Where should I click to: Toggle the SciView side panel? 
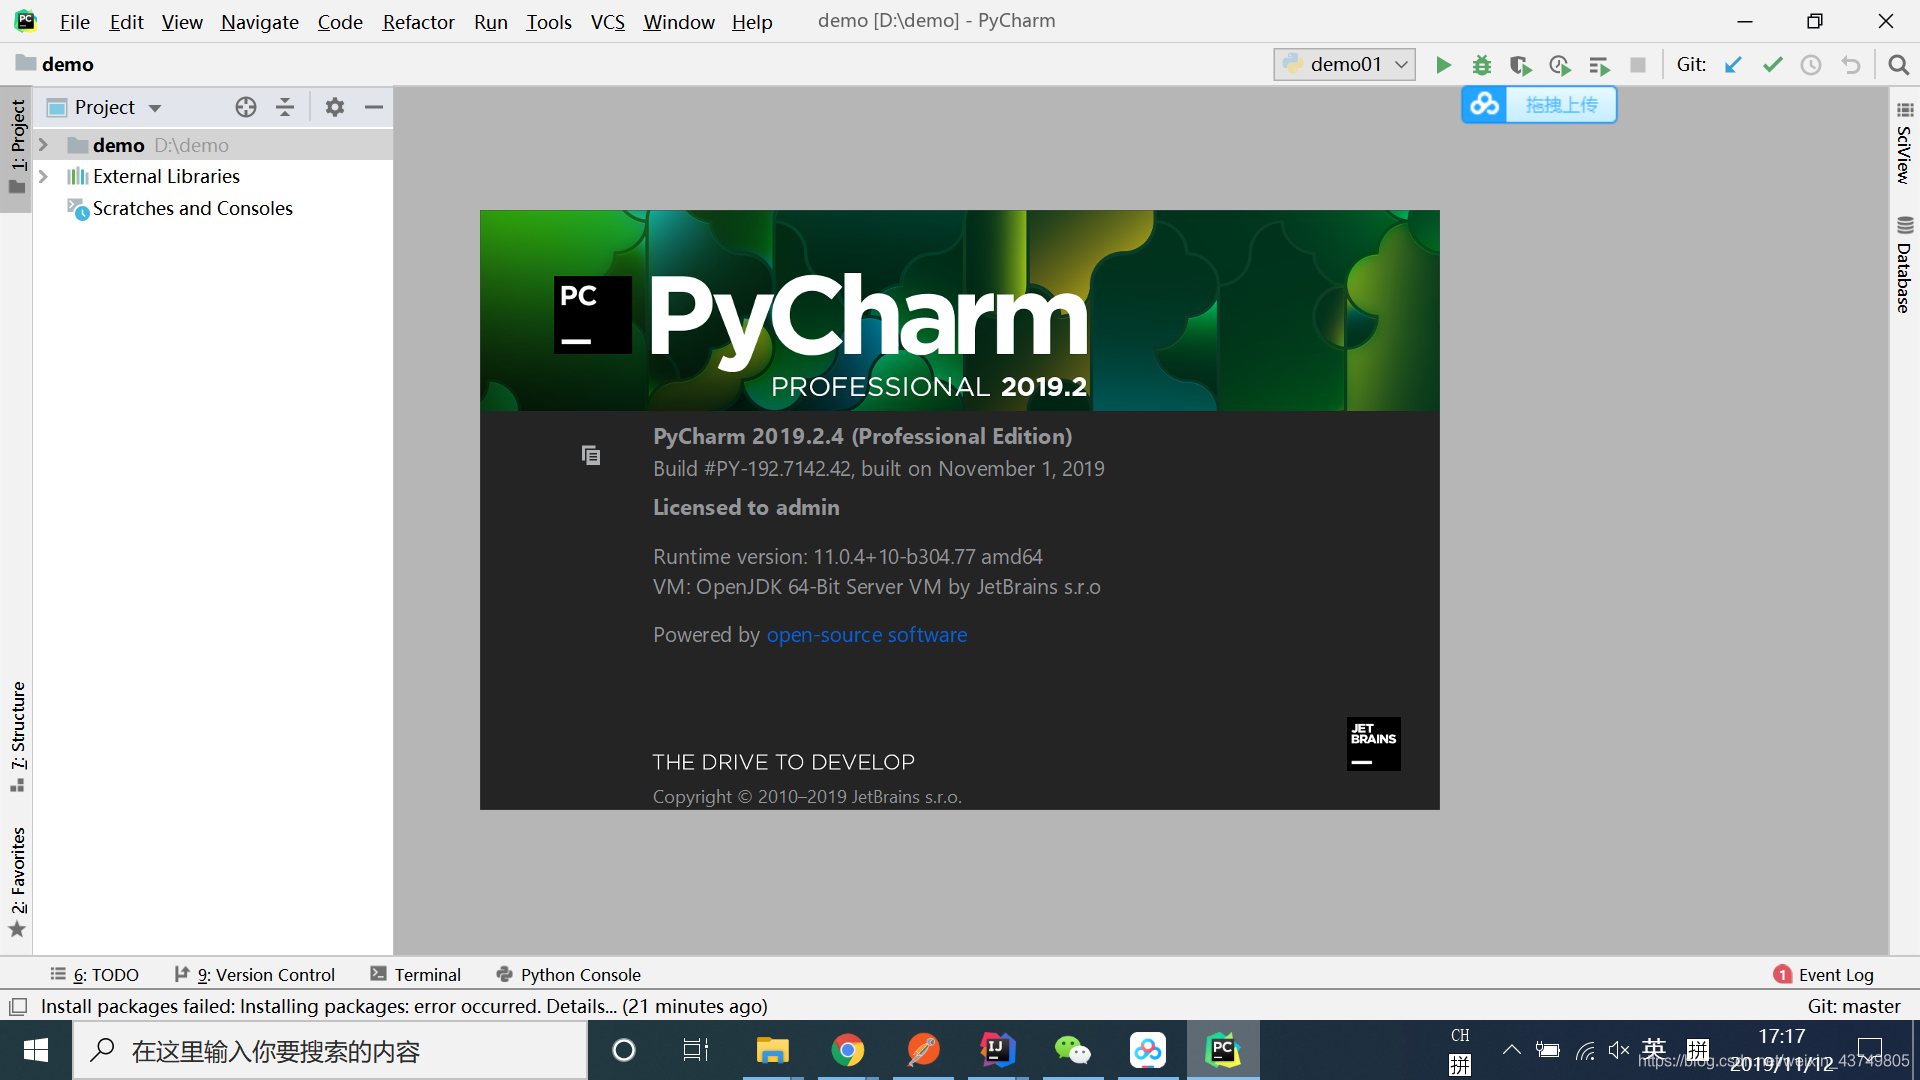click(x=1904, y=142)
